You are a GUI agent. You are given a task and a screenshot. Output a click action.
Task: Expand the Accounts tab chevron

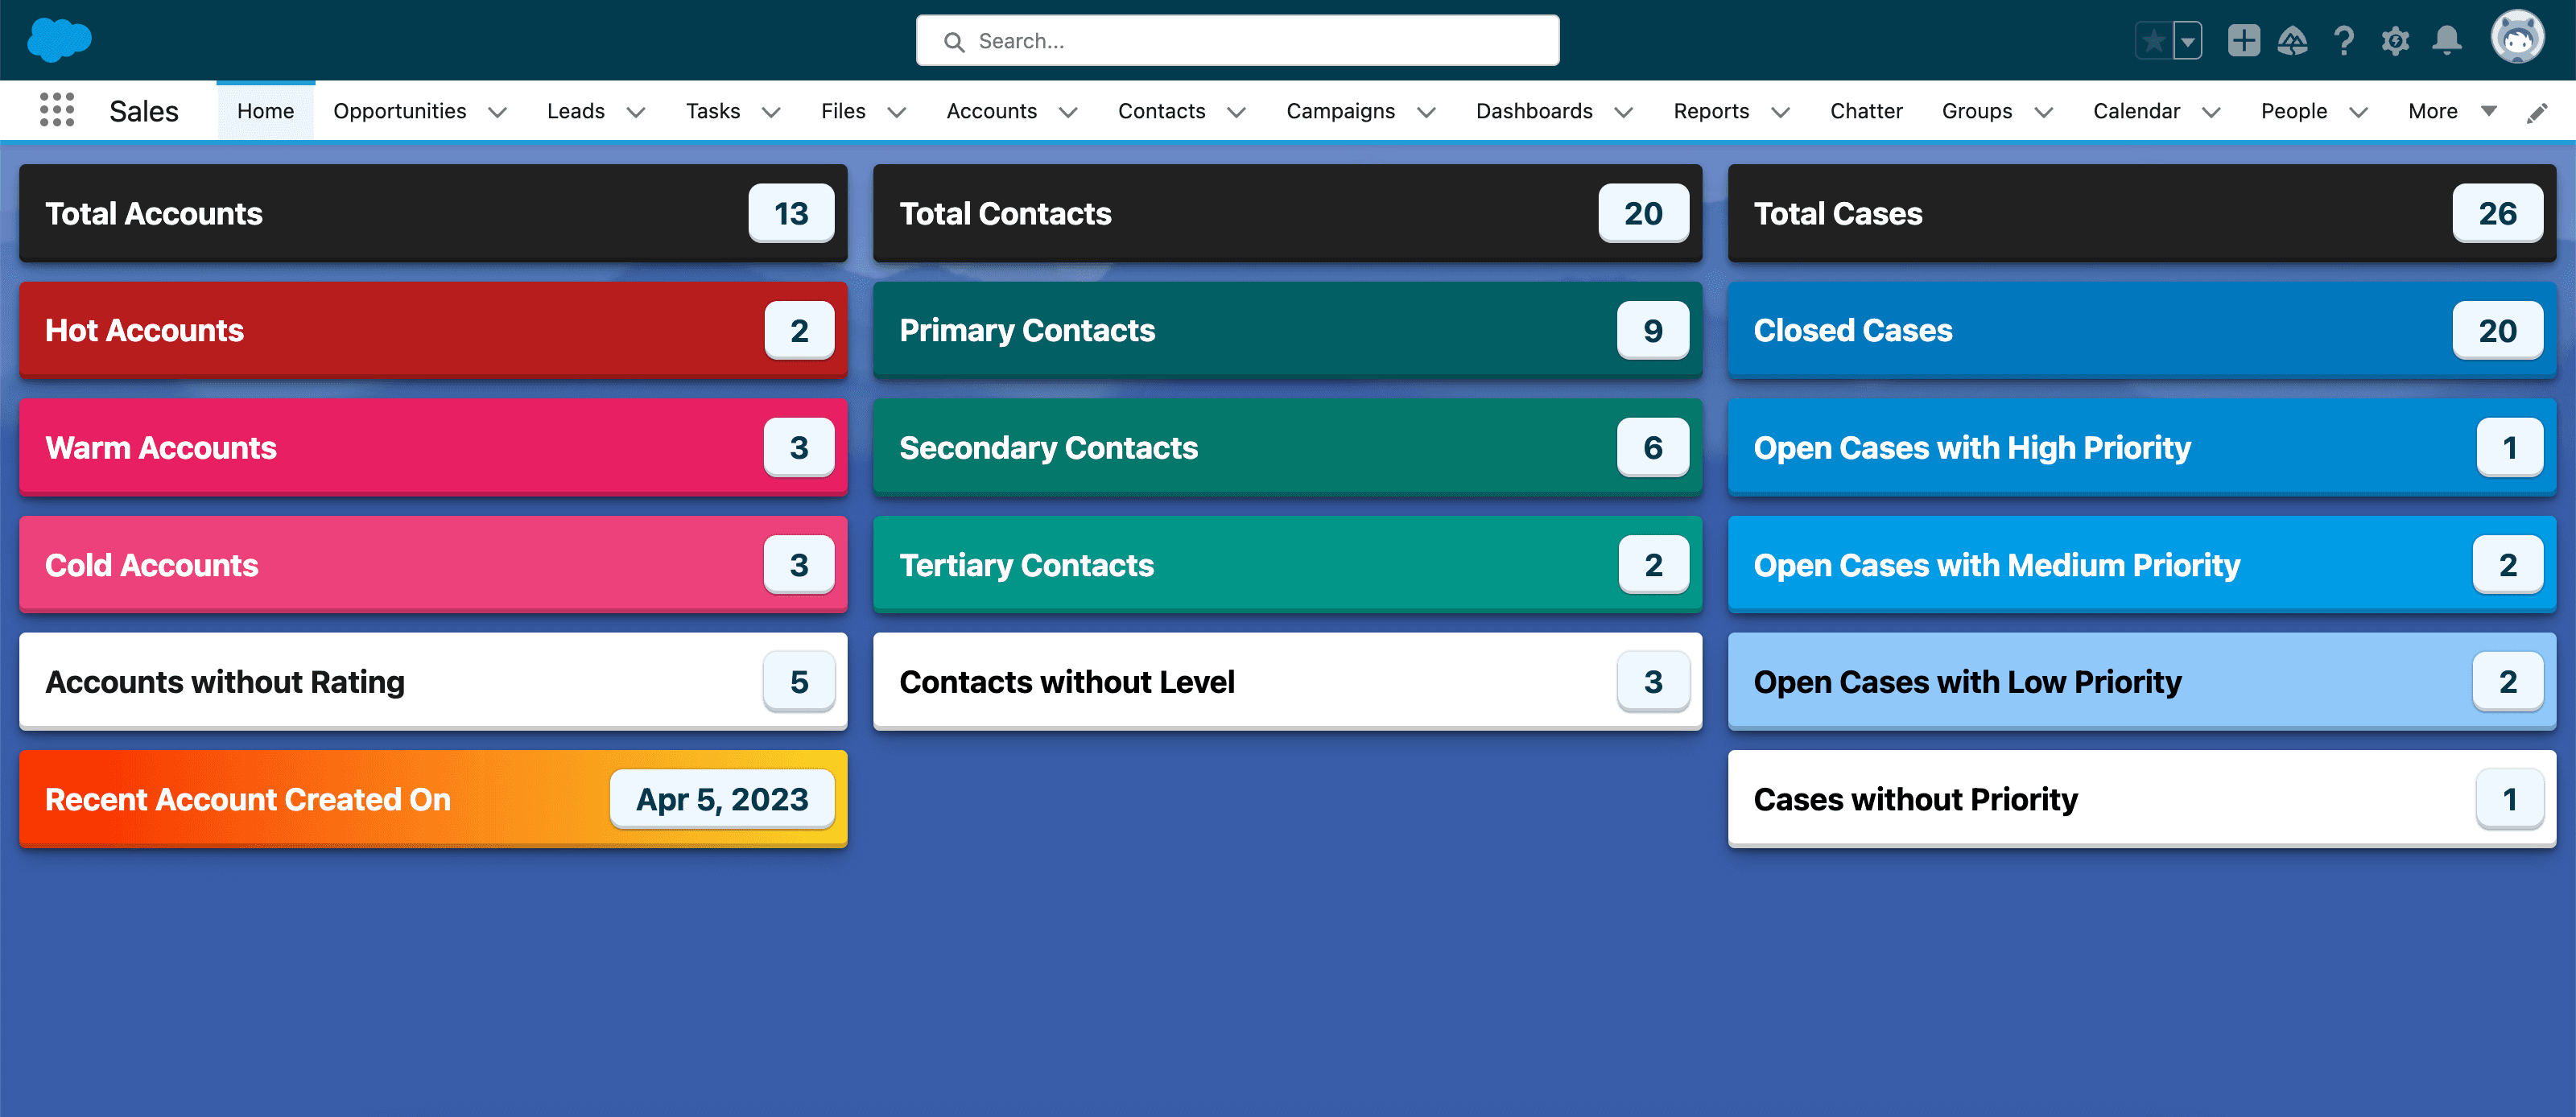(1068, 112)
